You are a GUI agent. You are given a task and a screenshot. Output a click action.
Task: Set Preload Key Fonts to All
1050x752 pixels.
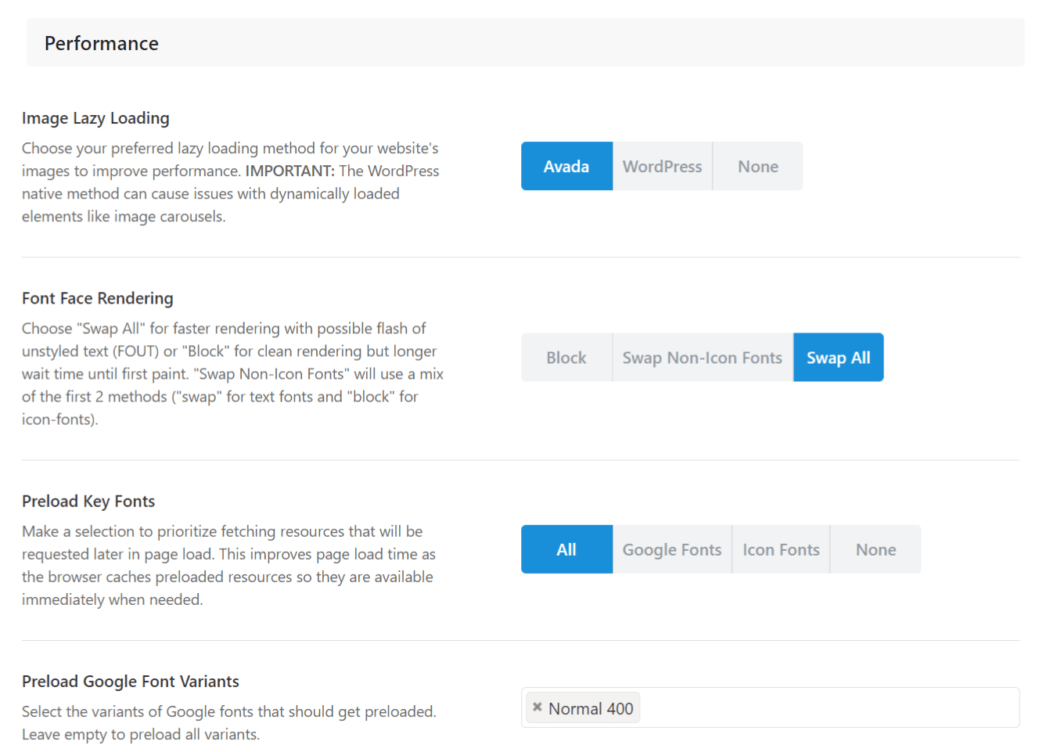point(566,549)
